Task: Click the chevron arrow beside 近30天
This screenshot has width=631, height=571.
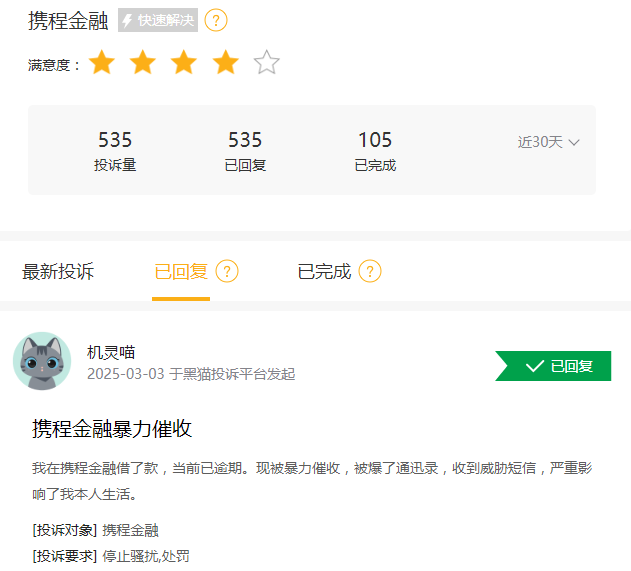Action: [x=574, y=142]
